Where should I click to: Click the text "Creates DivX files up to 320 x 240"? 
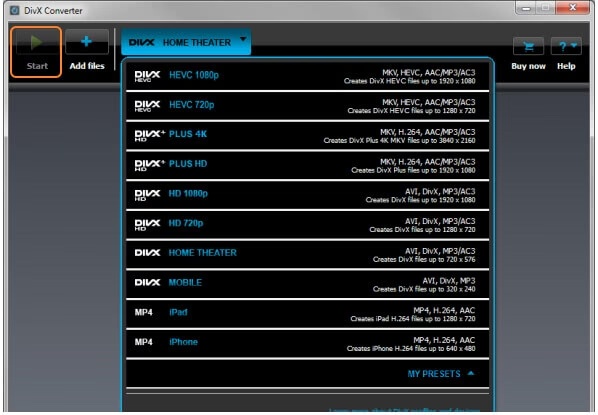[x=424, y=289]
